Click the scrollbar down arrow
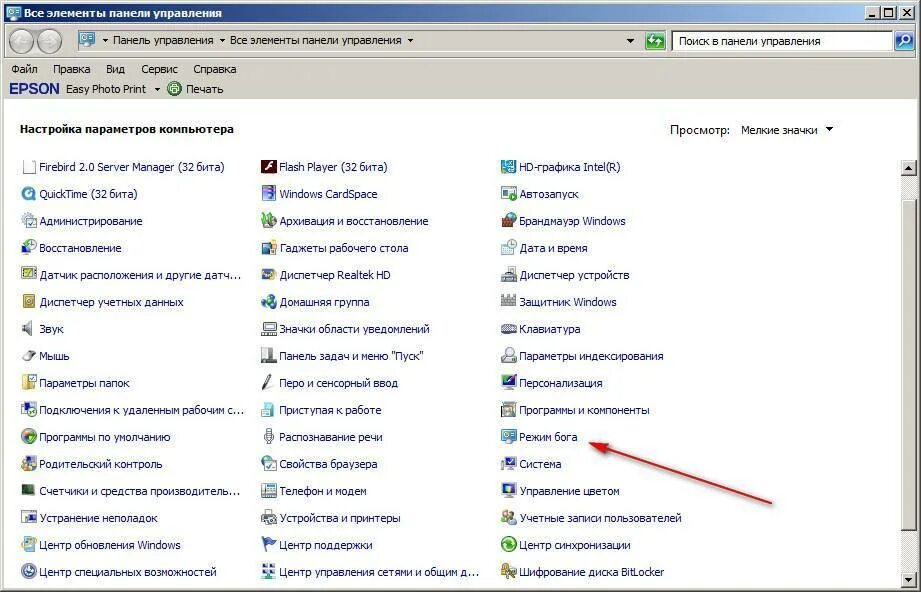Screen dimensions: 921x592 tap(908, 579)
